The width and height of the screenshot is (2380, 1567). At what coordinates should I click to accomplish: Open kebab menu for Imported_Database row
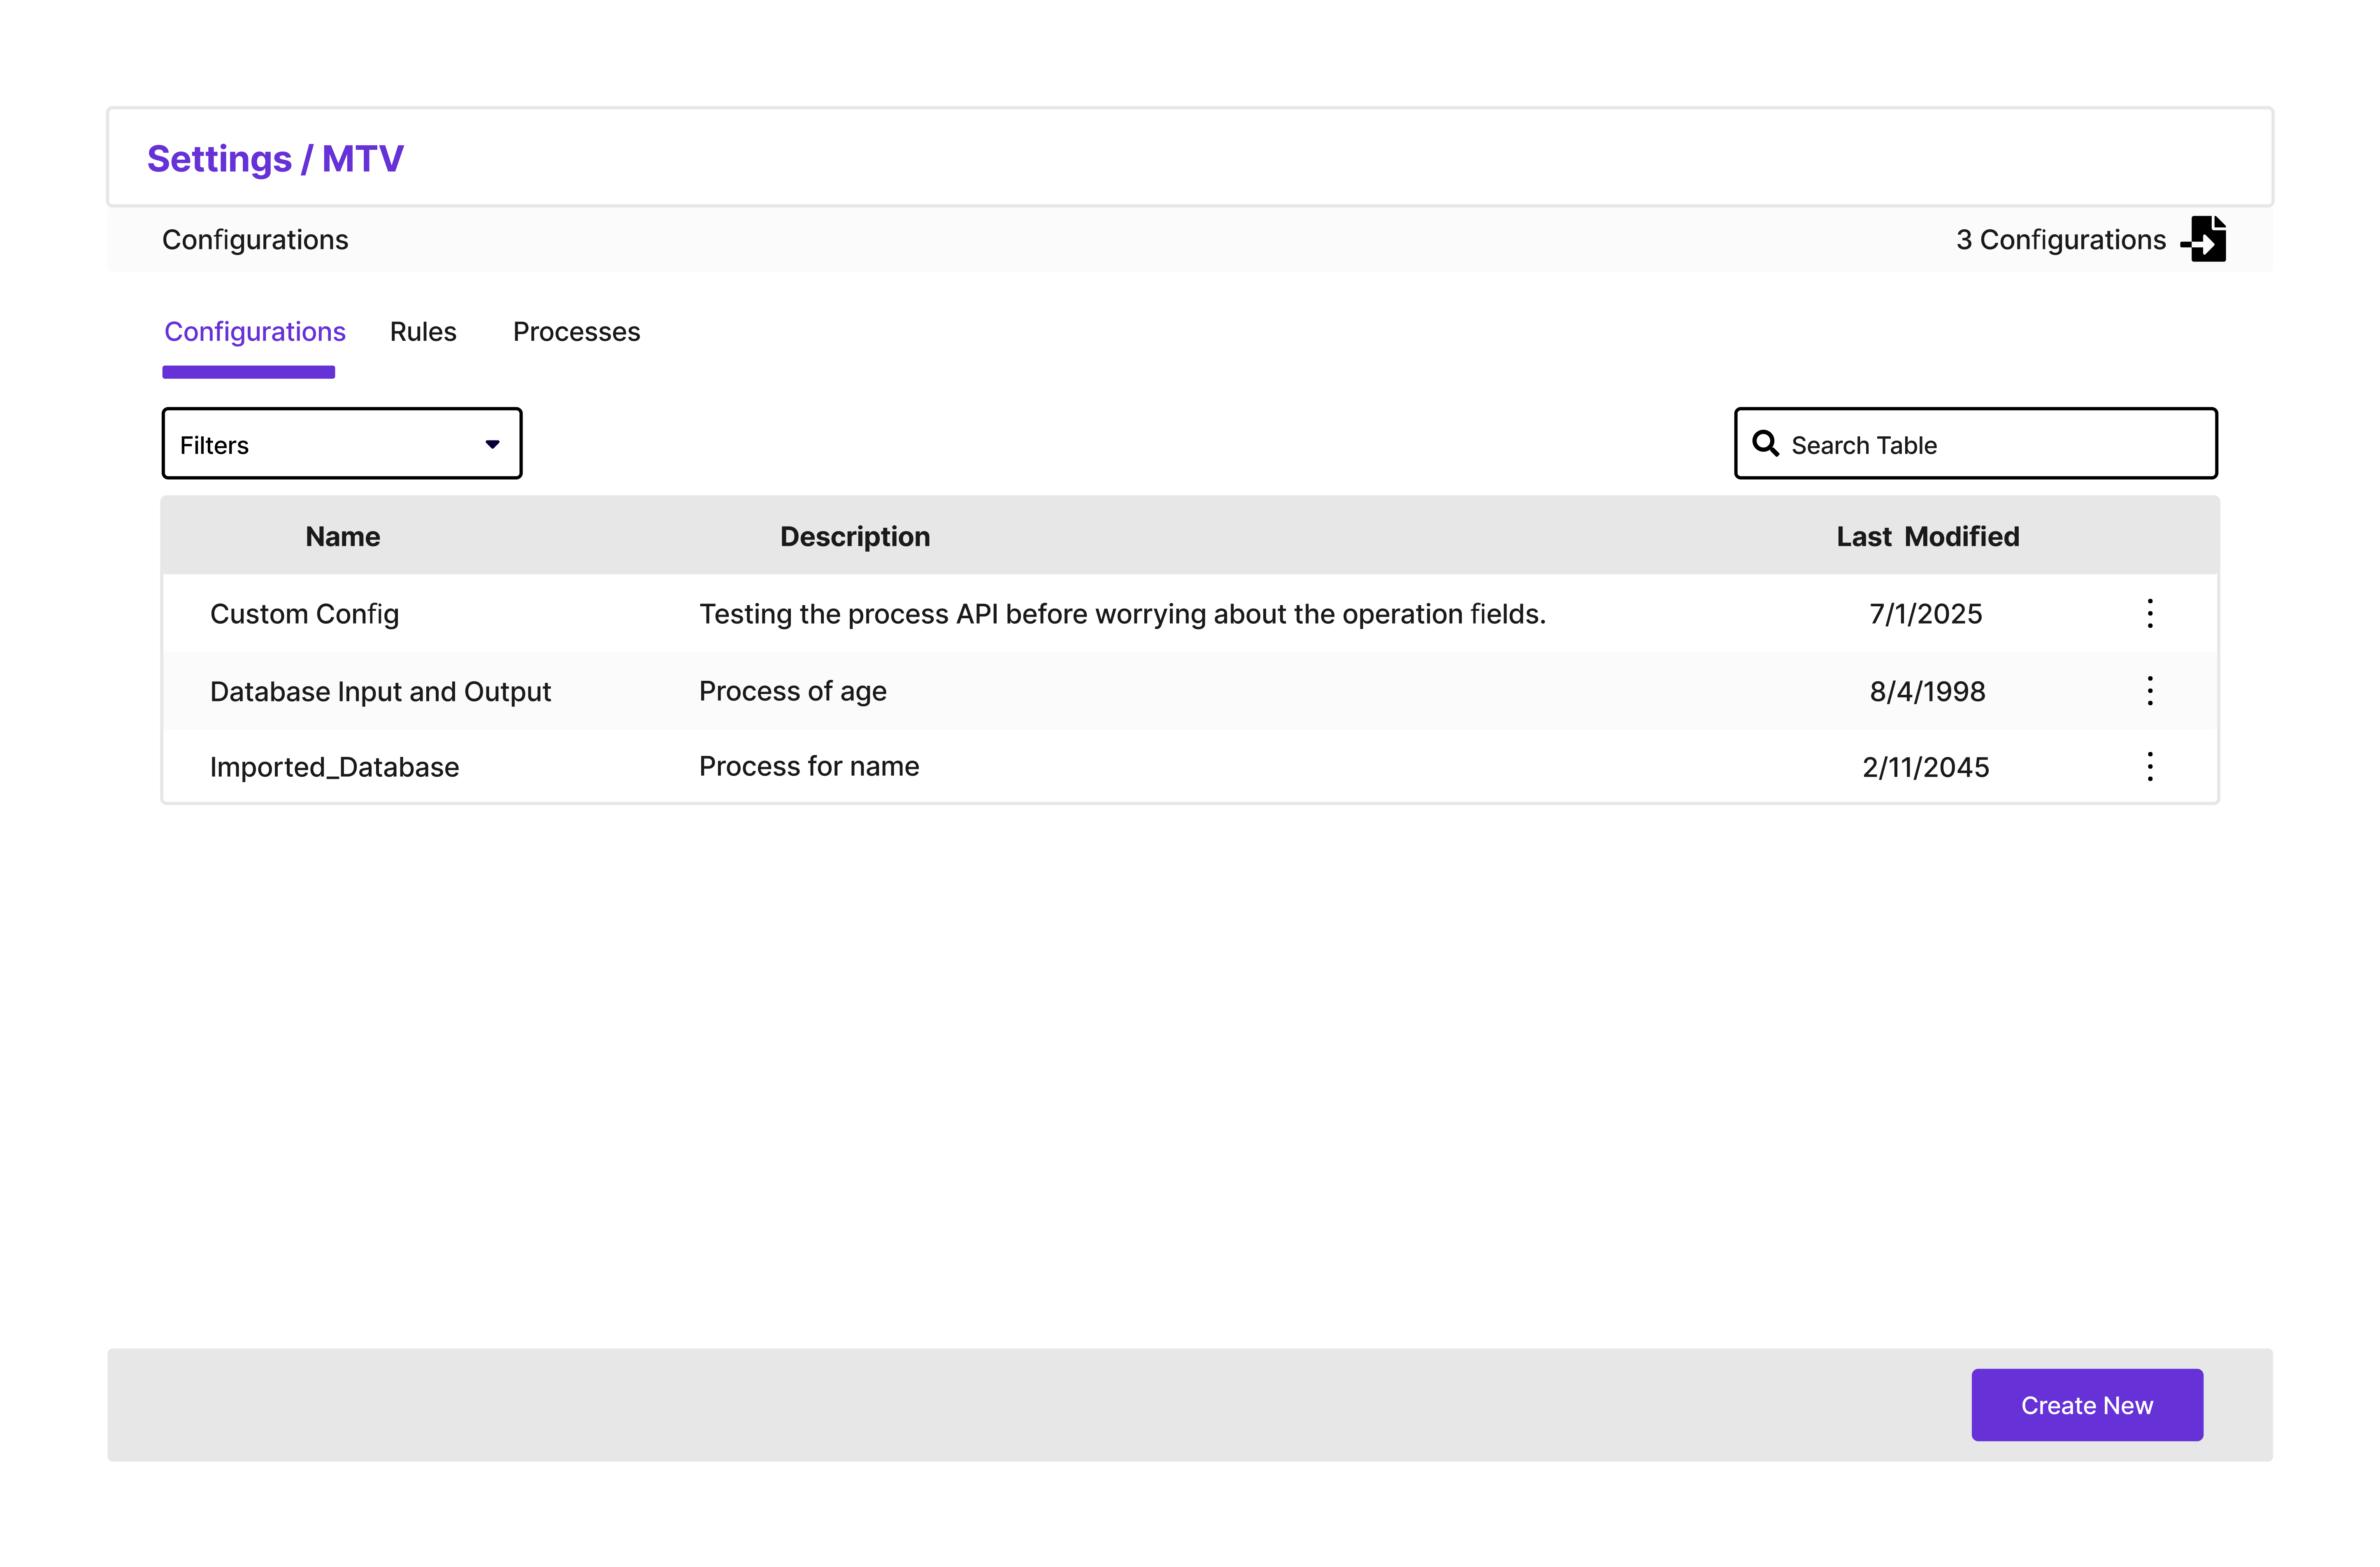pos(2150,767)
